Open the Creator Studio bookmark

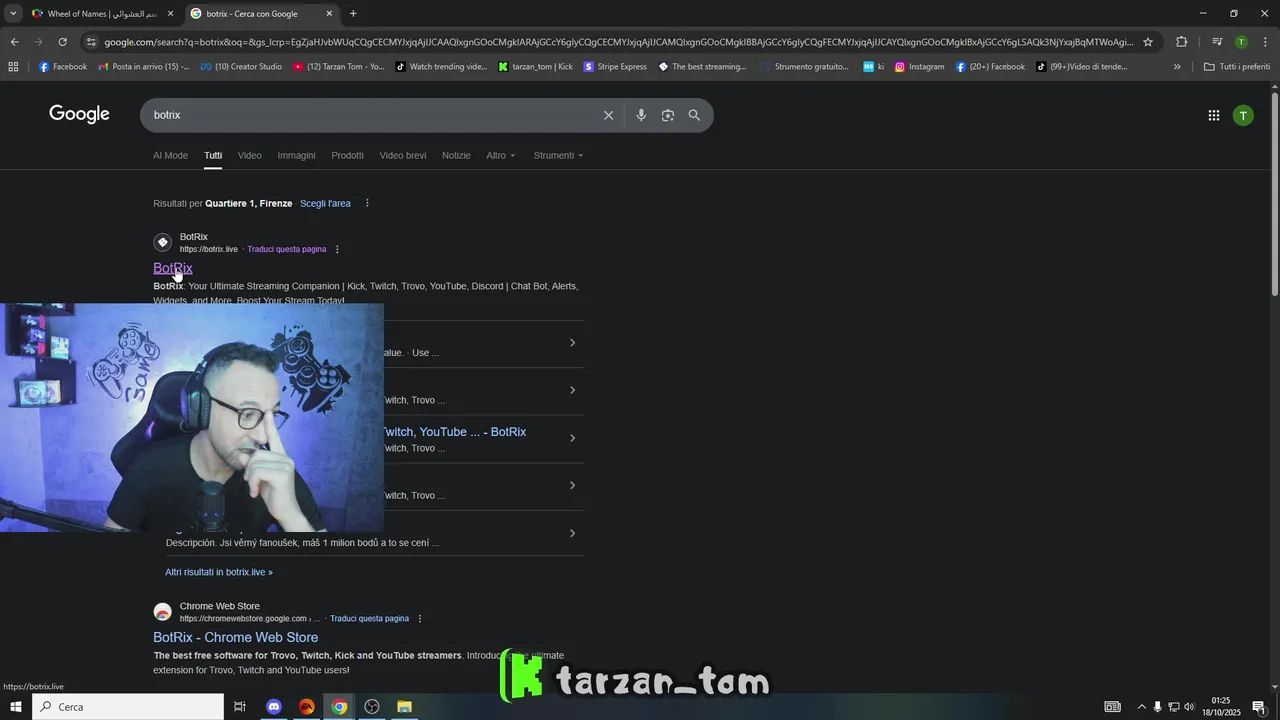[241, 67]
